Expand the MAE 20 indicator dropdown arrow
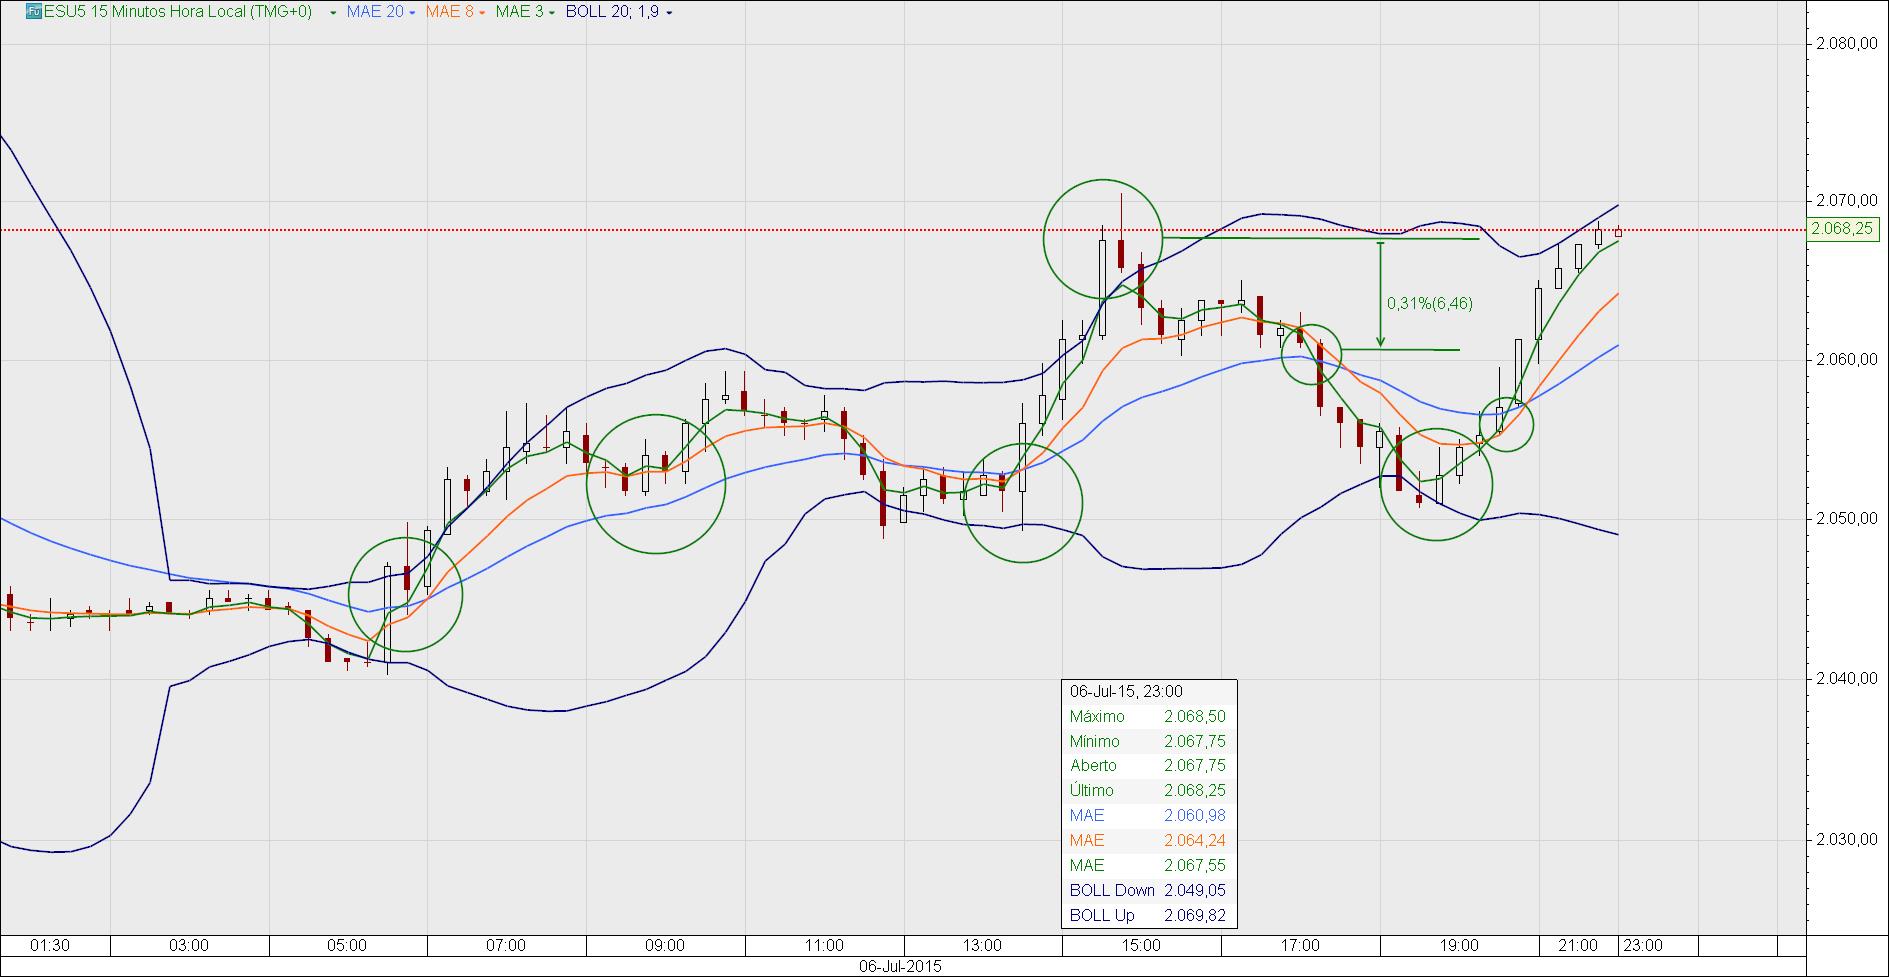 [412, 14]
